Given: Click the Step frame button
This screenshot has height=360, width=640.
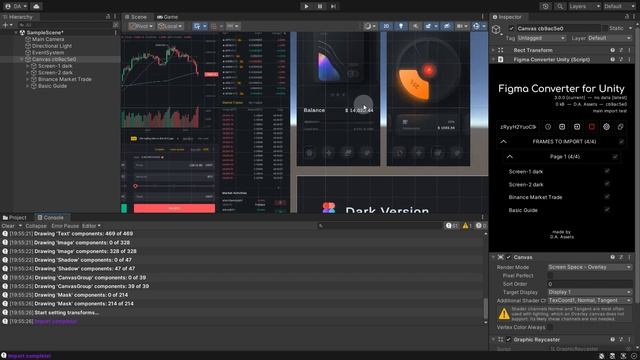Looking at the screenshot, I should point(333,6).
